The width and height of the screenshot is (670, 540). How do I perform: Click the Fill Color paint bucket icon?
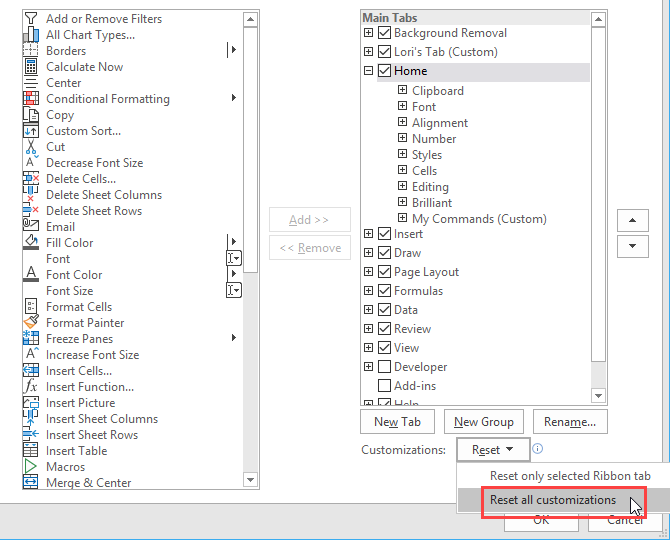[x=31, y=242]
